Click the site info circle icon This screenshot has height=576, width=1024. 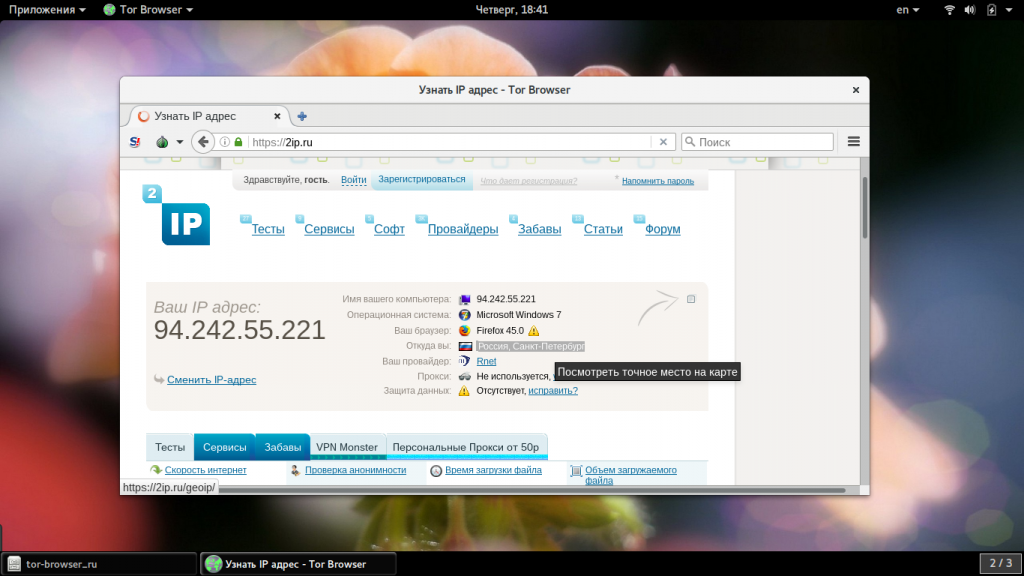pyautogui.click(x=225, y=142)
